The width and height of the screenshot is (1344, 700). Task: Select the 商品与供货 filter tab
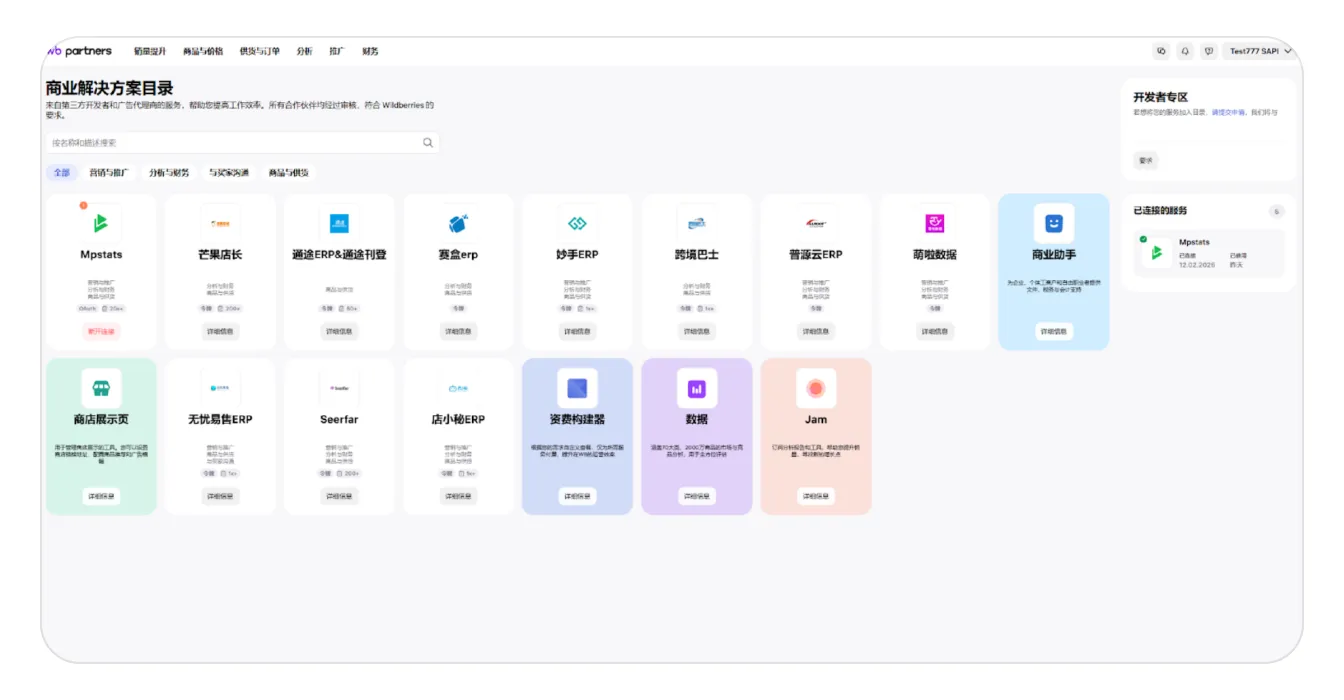(x=288, y=173)
